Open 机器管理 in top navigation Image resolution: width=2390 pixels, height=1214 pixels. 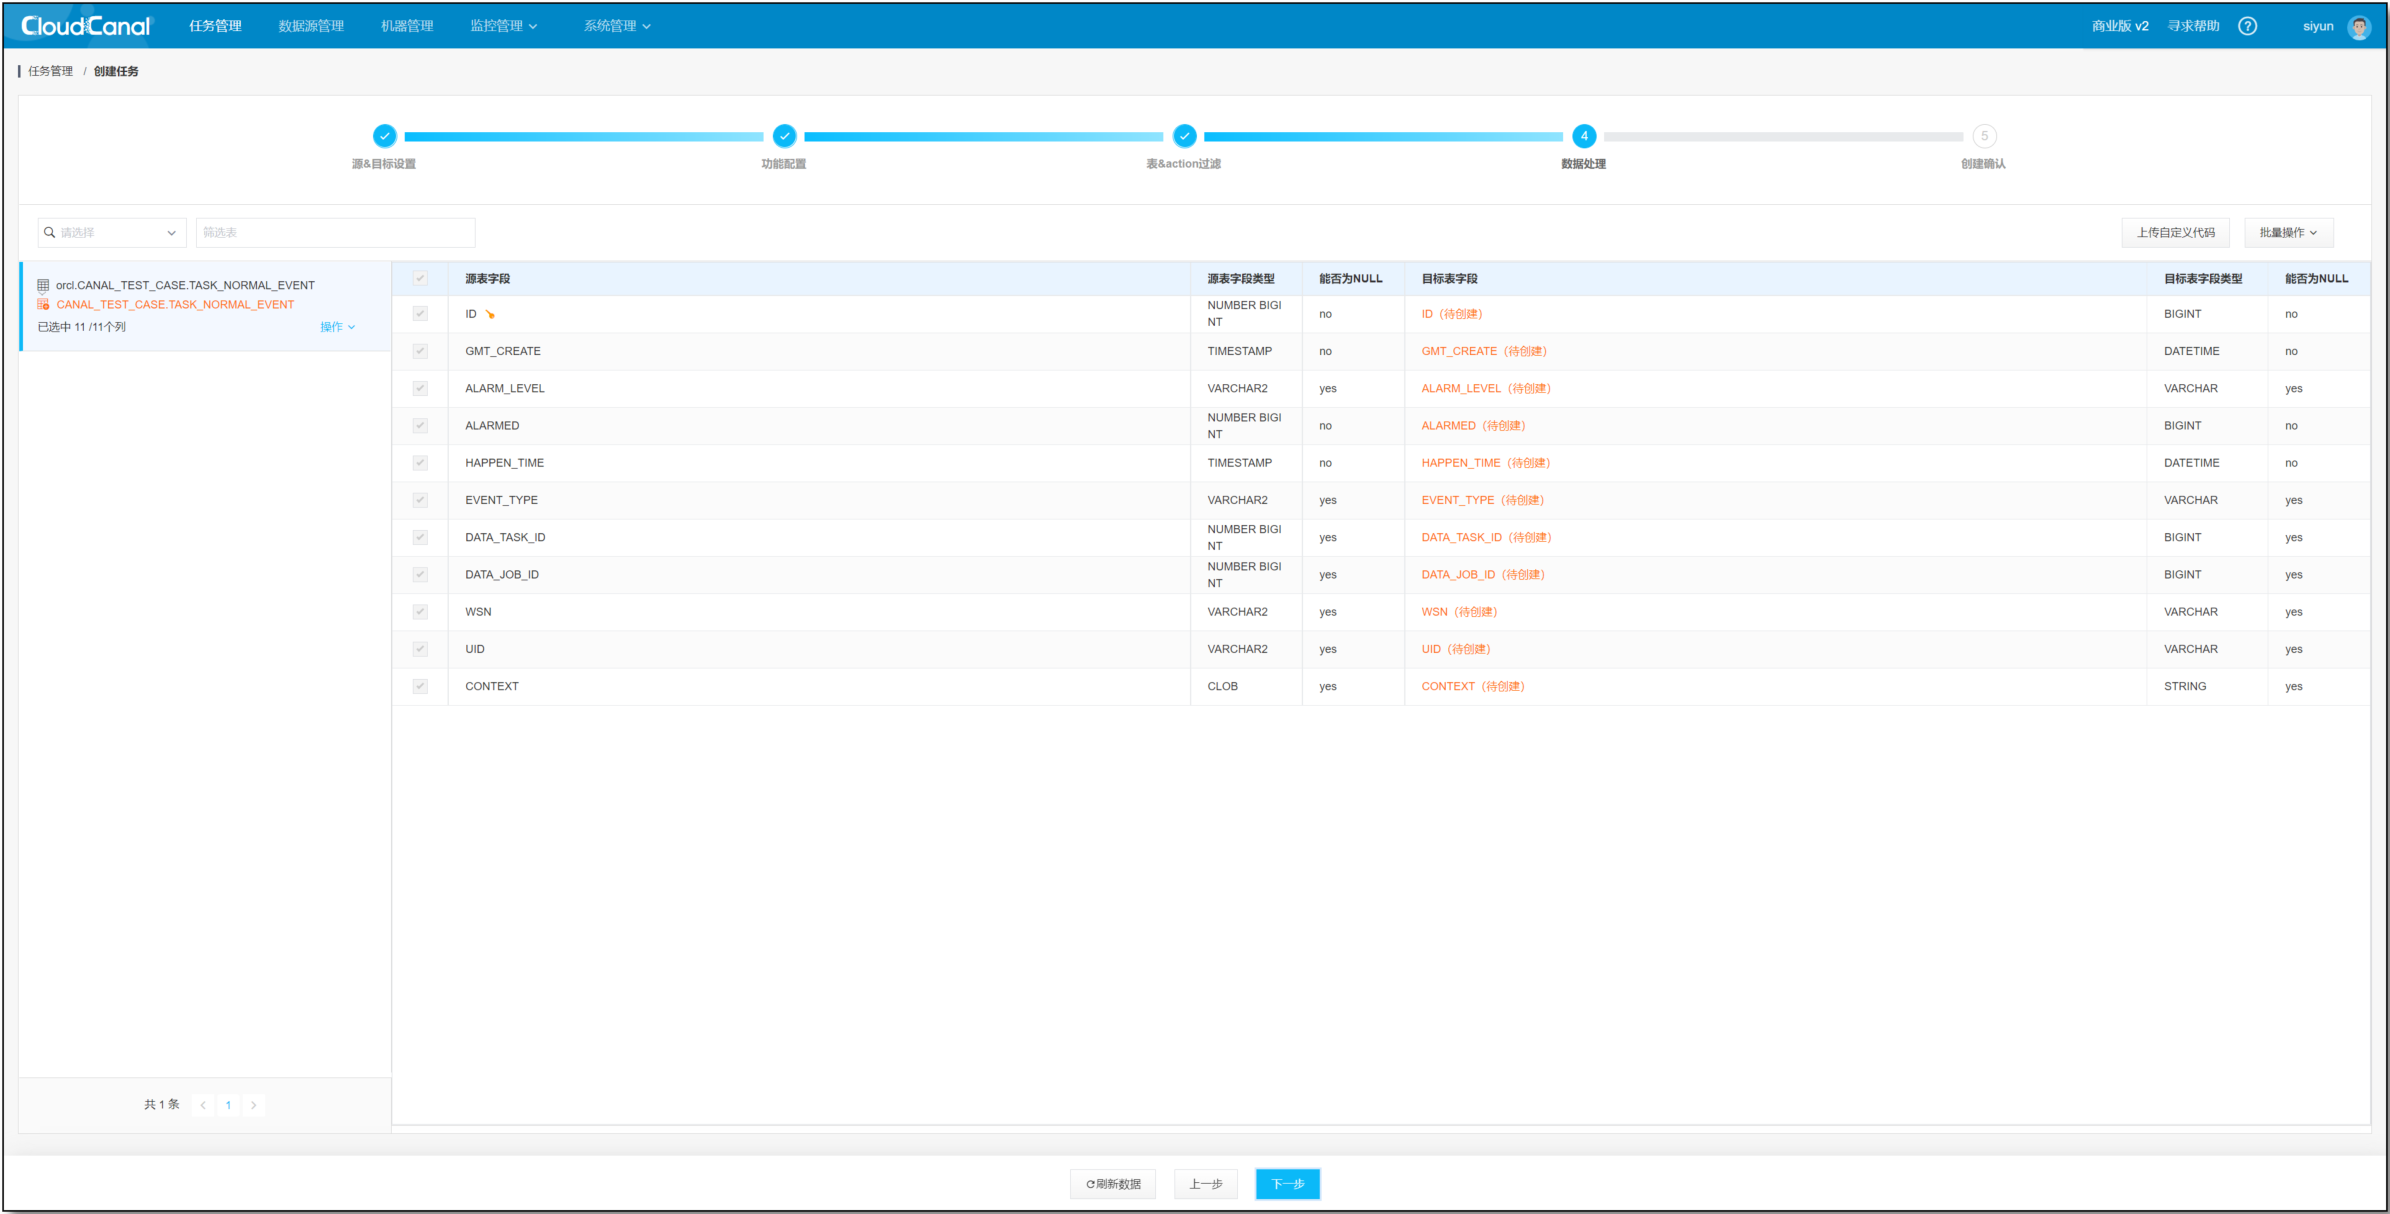(407, 26)
